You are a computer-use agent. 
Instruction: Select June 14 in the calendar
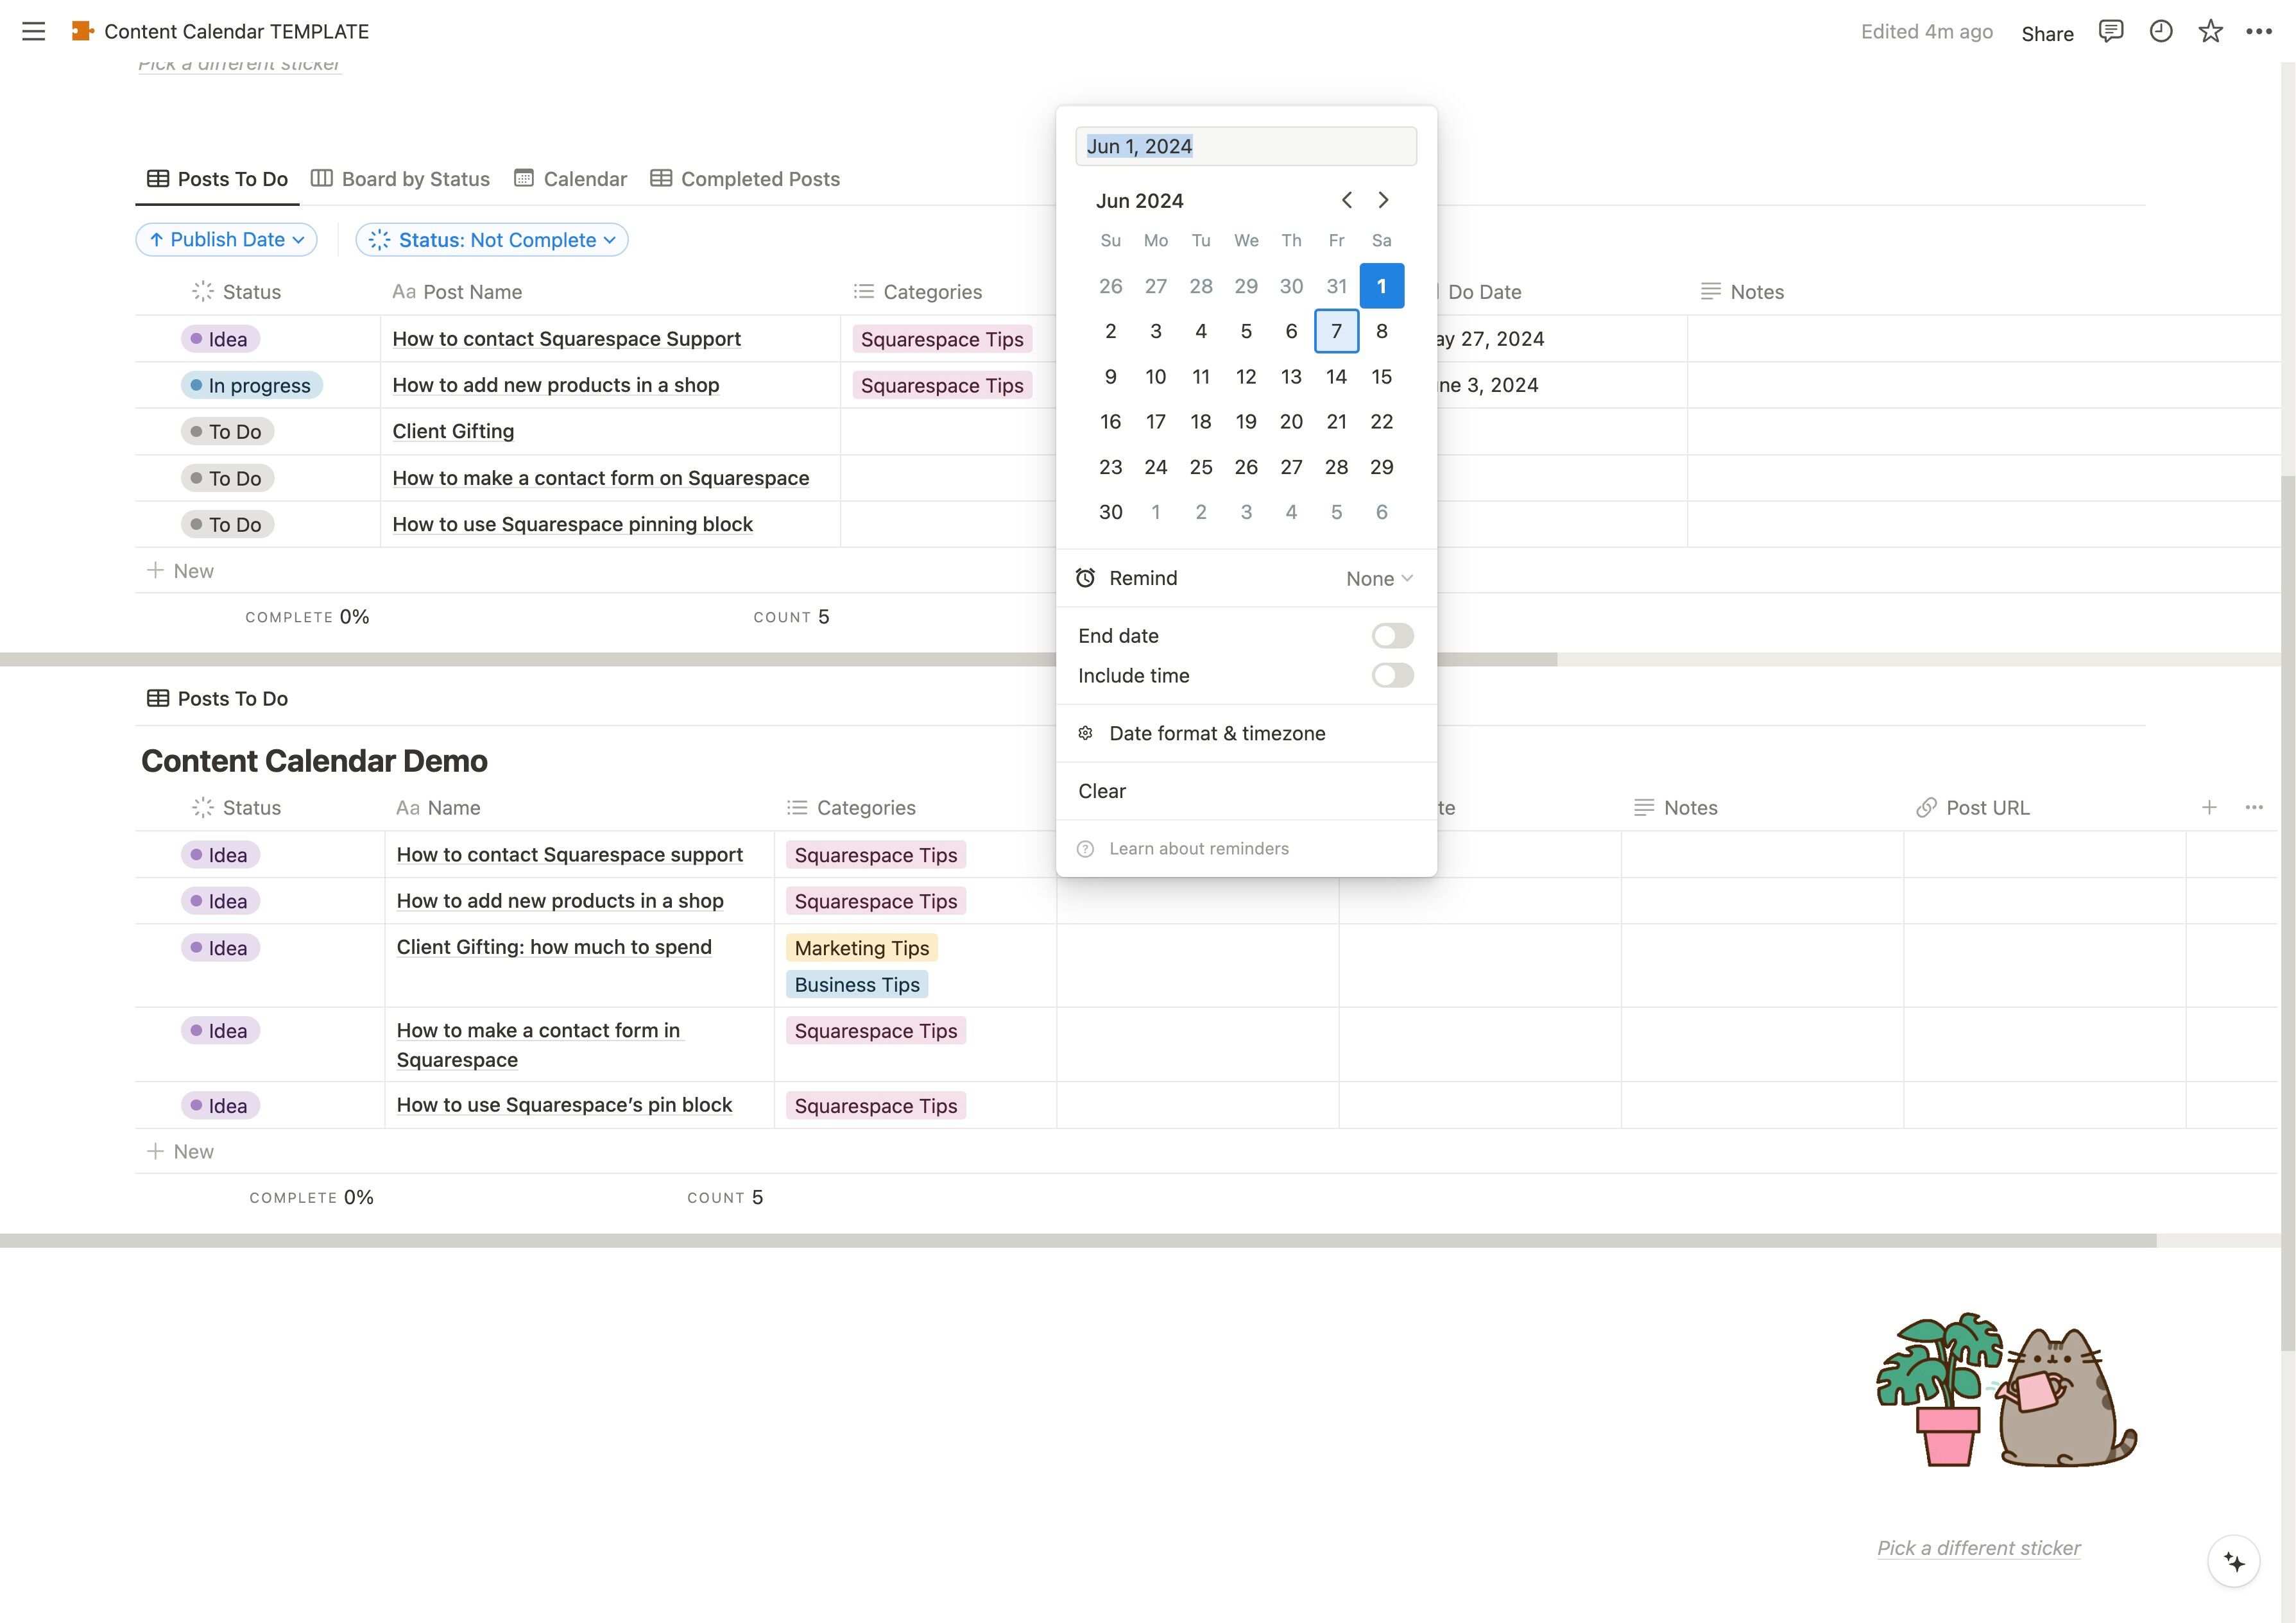1336,377
